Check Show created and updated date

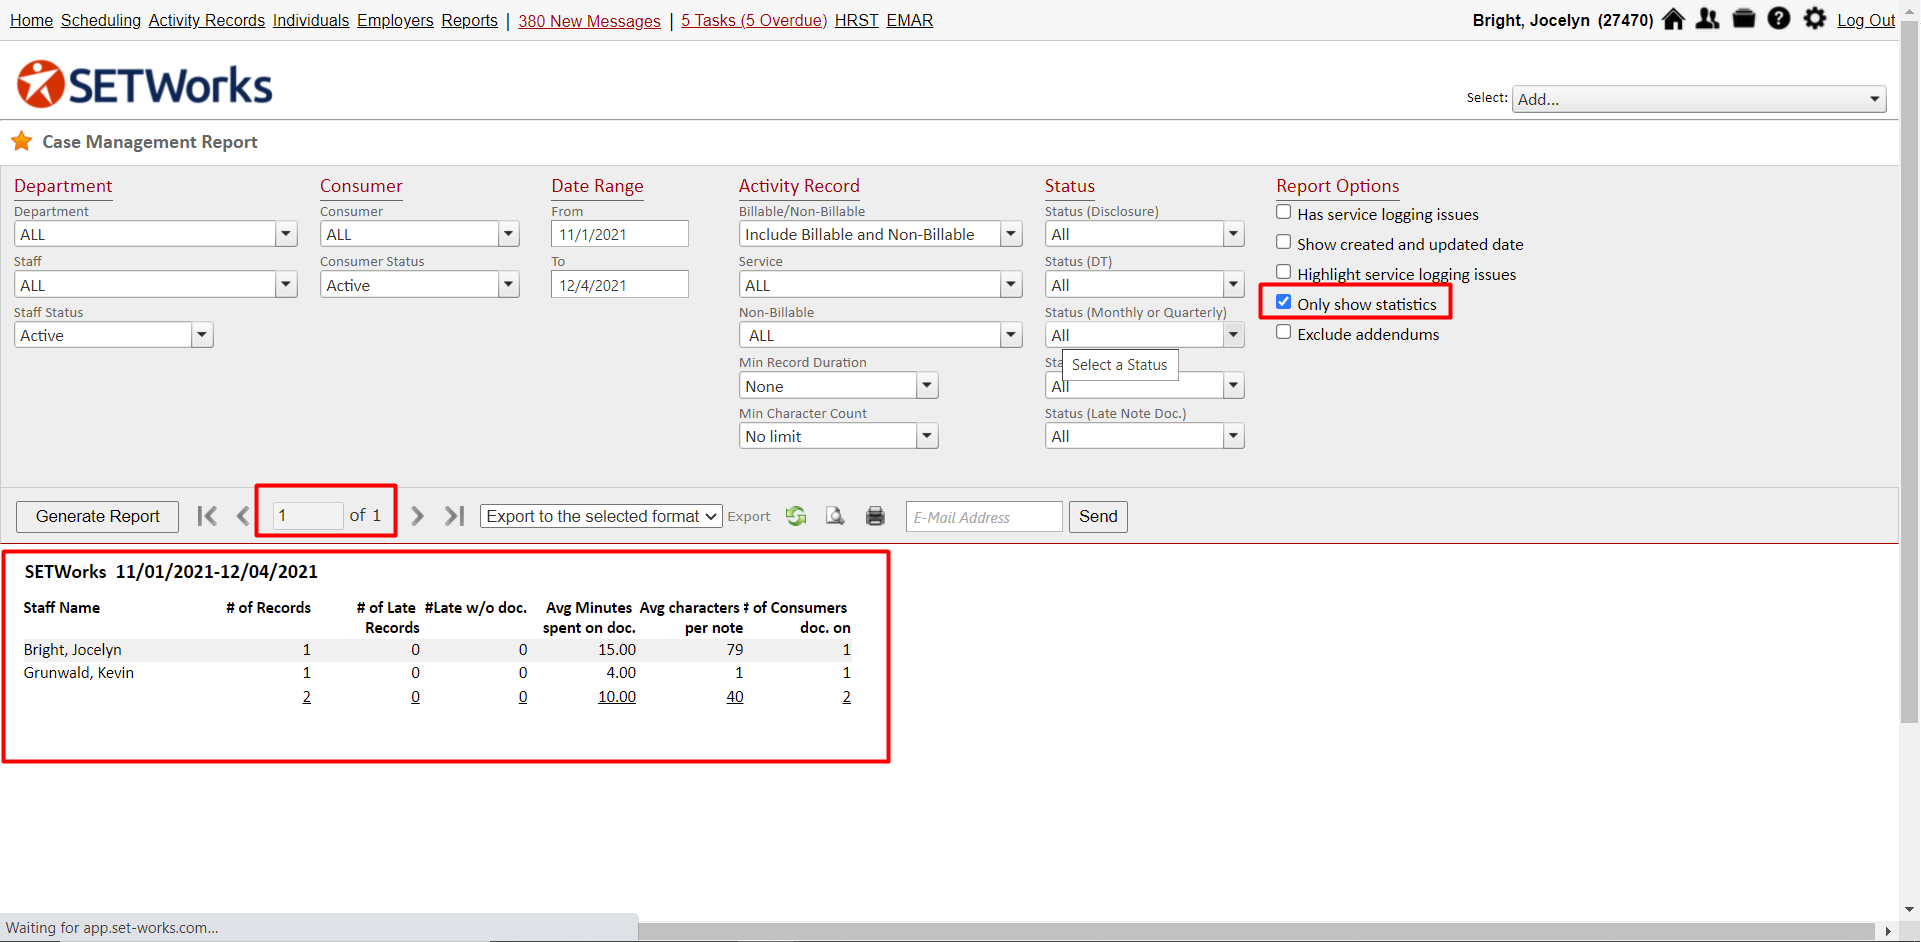1284,242
